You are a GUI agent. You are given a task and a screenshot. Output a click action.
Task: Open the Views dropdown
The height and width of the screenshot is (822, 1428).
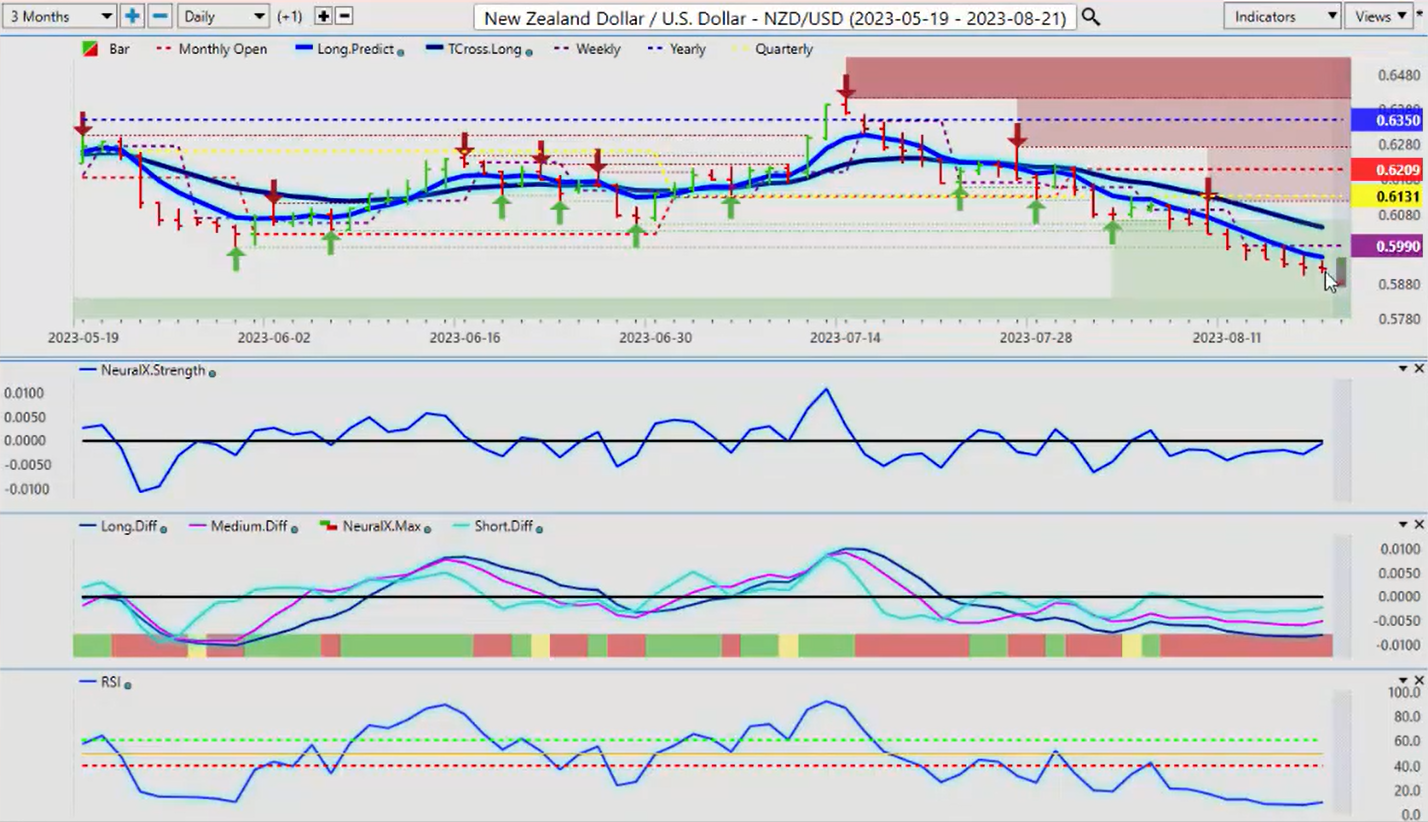(1380, 16)
